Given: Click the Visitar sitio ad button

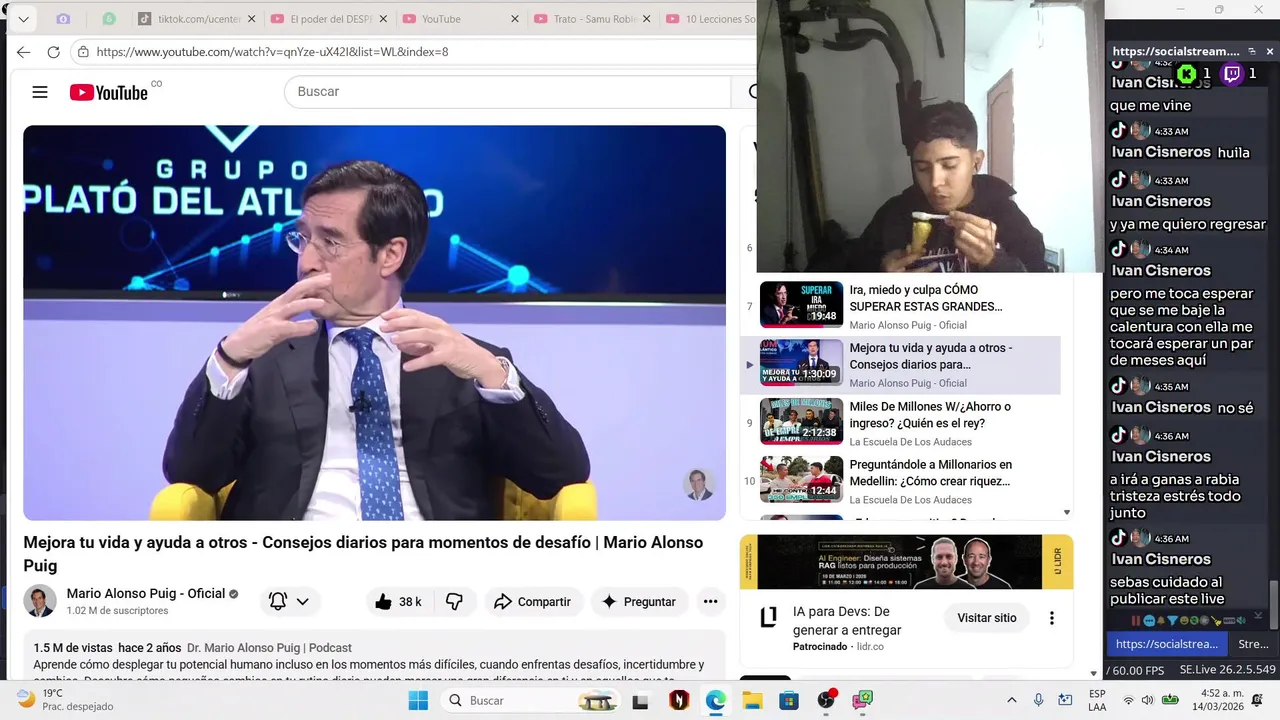Looking at the screenshot, I should coord(986,618).
